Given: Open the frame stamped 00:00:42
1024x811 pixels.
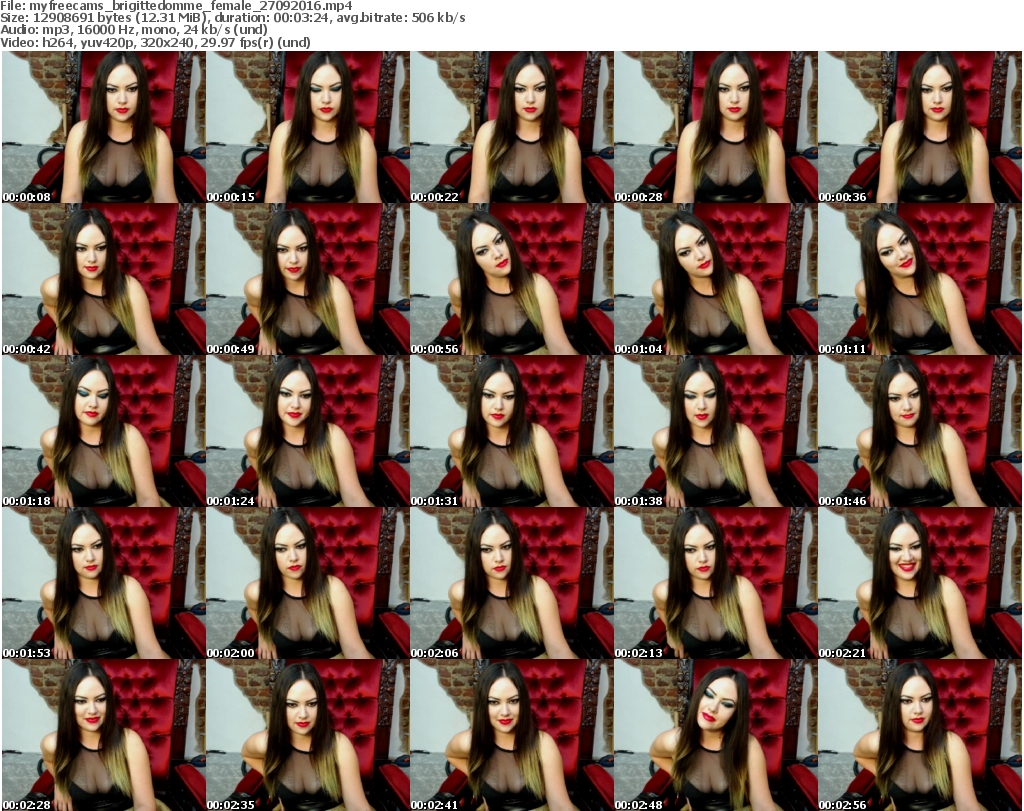Looking at the screenshot, I should (x=103, y=279).
